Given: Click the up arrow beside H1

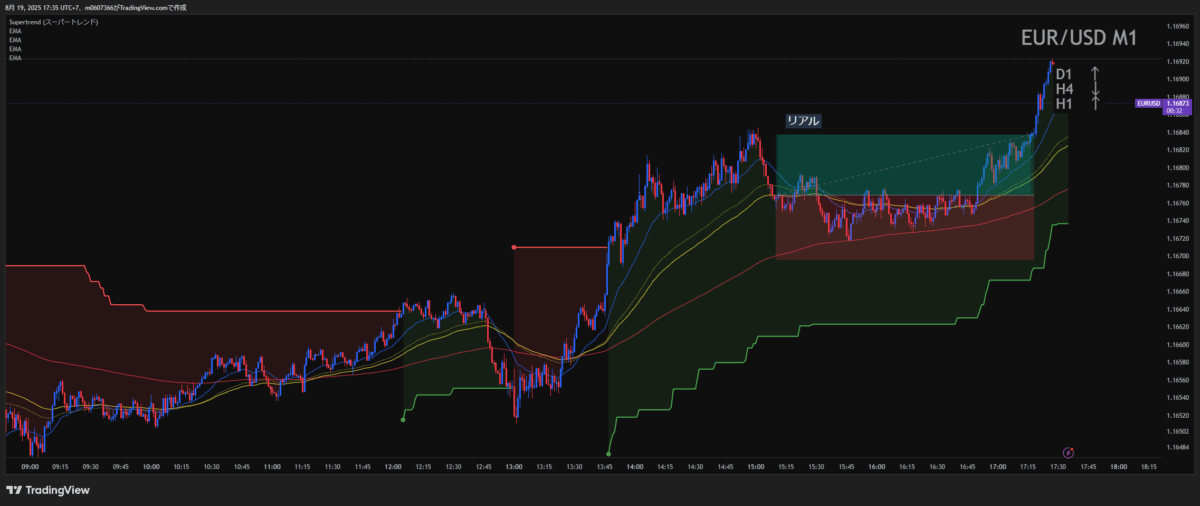Looking at the screenshot, I should click(1095, 104).
